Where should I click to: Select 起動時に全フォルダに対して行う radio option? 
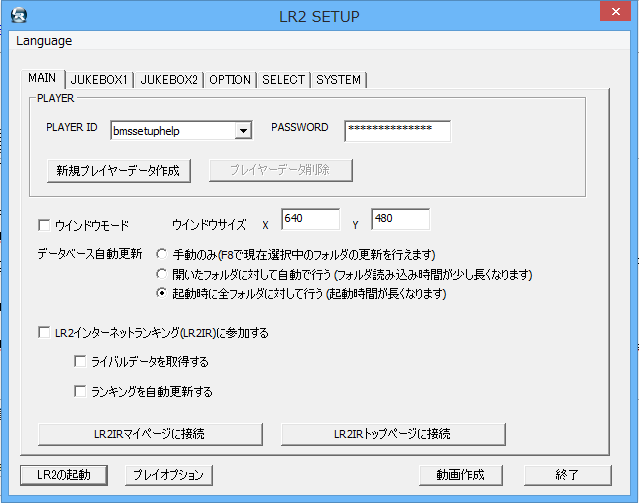(x=161, y=293)
